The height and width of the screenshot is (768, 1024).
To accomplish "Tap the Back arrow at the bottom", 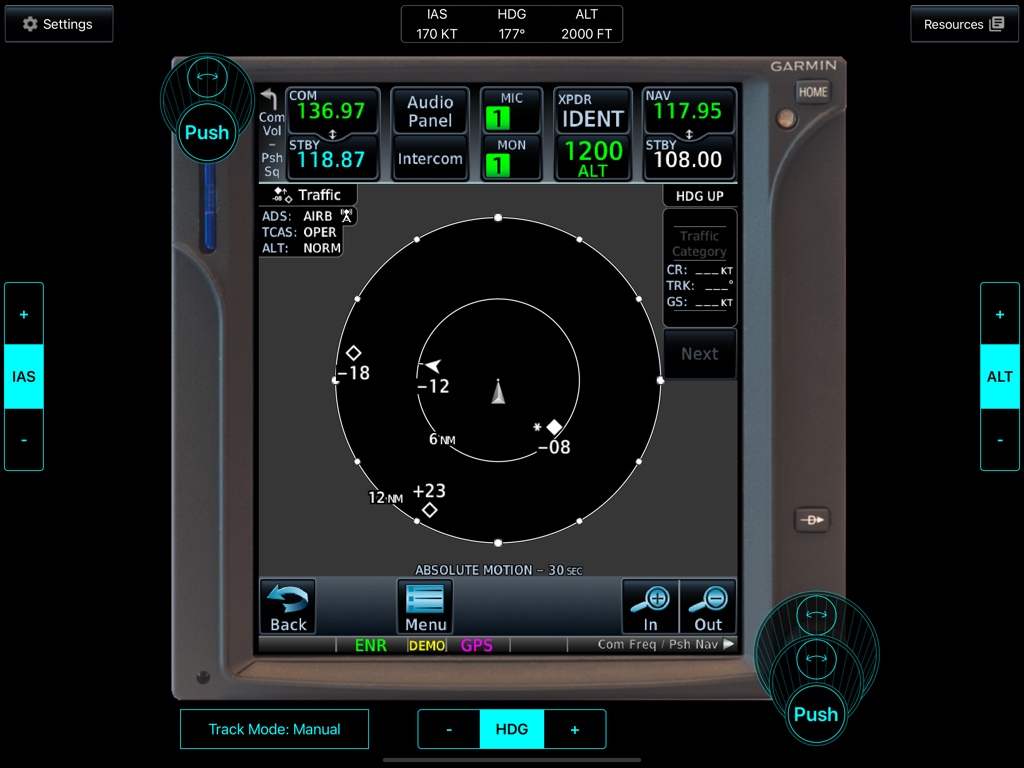I will tap(287, 606).
